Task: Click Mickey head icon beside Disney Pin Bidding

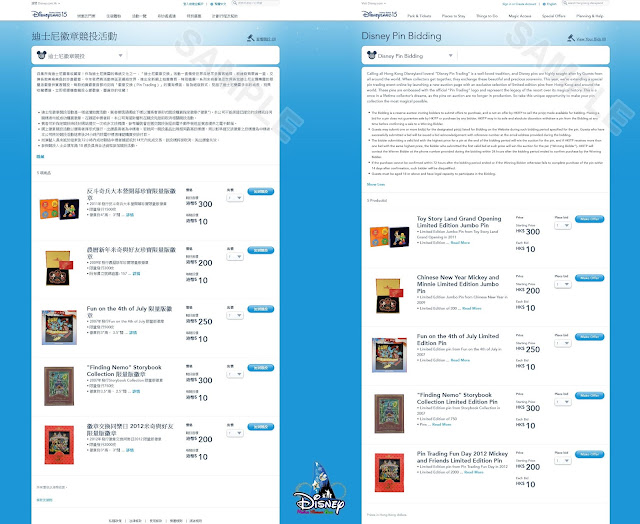Action: [371, 55]
